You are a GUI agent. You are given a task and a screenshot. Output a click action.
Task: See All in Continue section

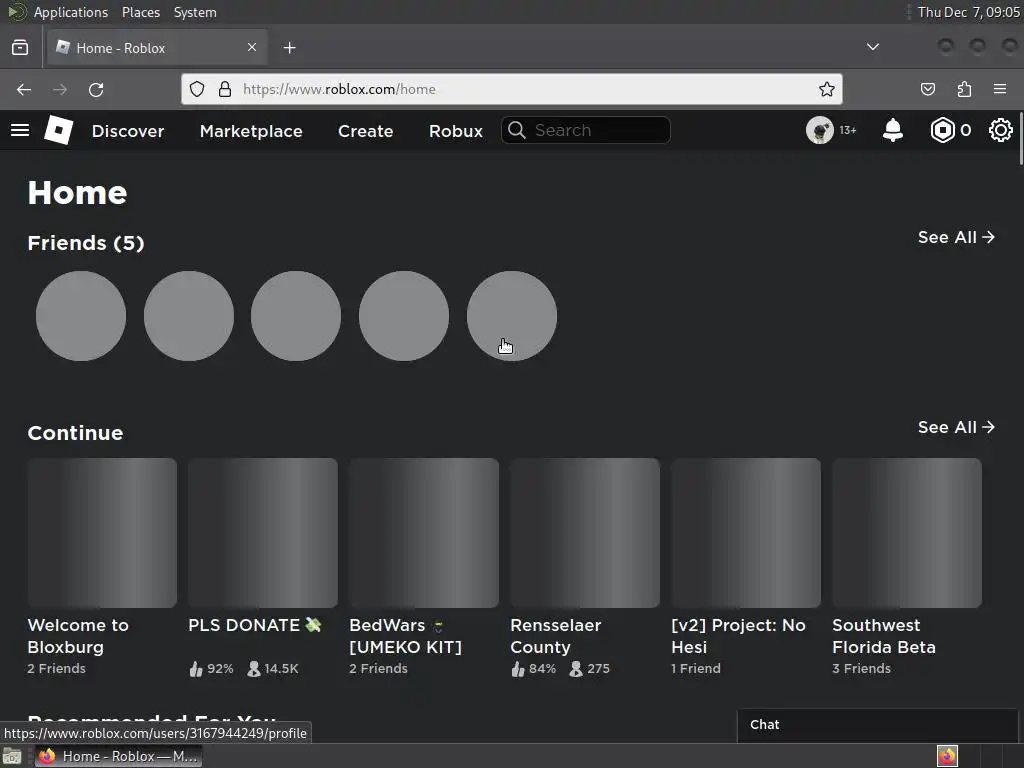956,427
